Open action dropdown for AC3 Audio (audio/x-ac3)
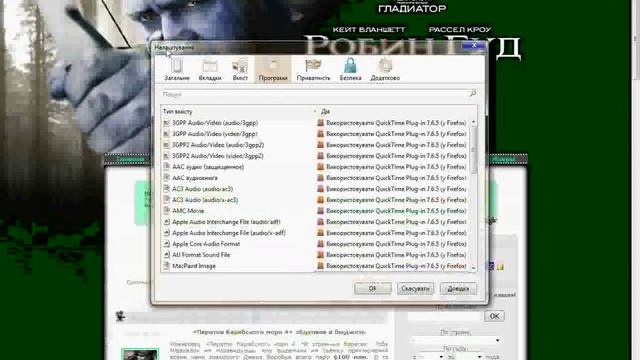 pyautogui.click(x=393, y=200)
